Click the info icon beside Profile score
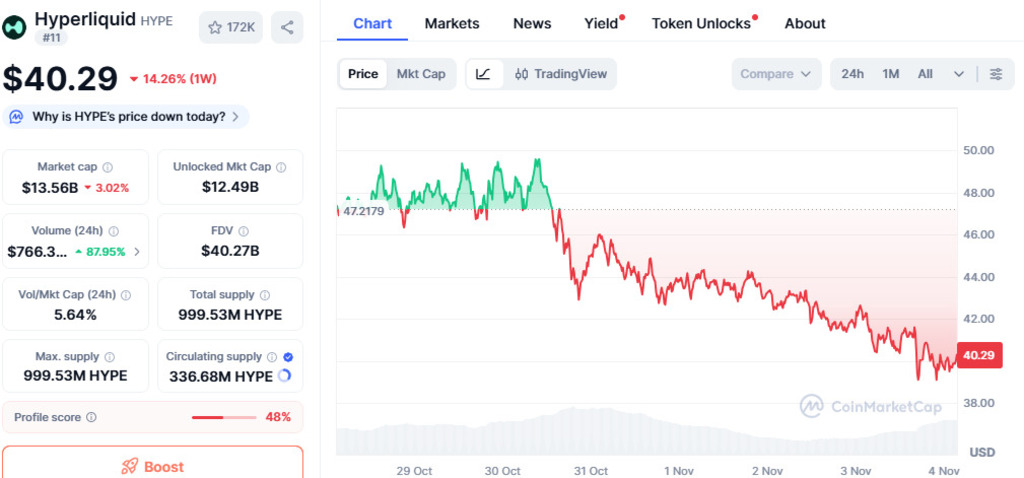 [x=91, y=417]
